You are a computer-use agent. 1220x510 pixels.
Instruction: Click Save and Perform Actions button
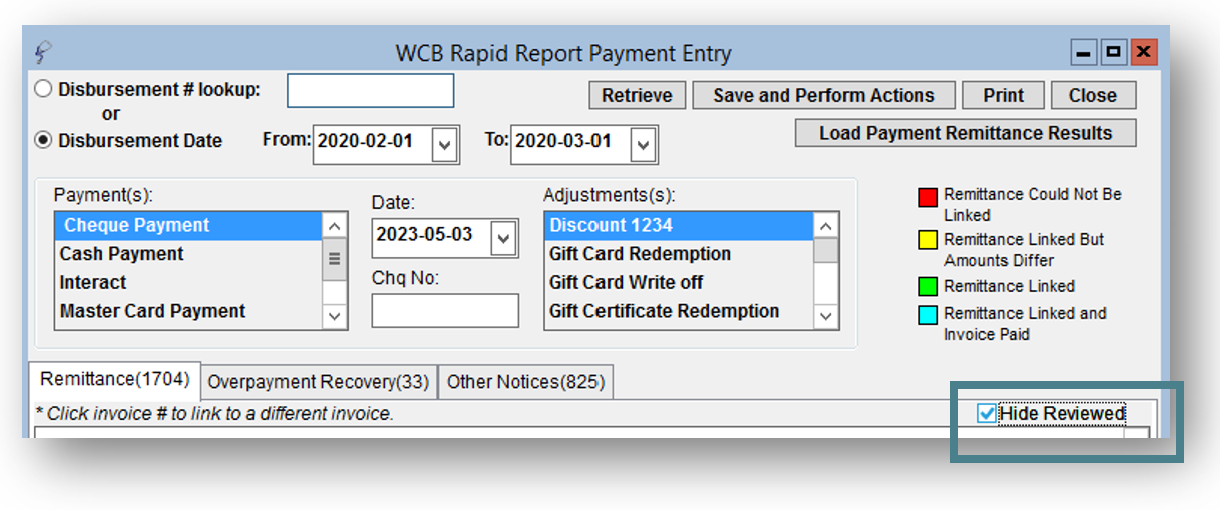[824, 96]
